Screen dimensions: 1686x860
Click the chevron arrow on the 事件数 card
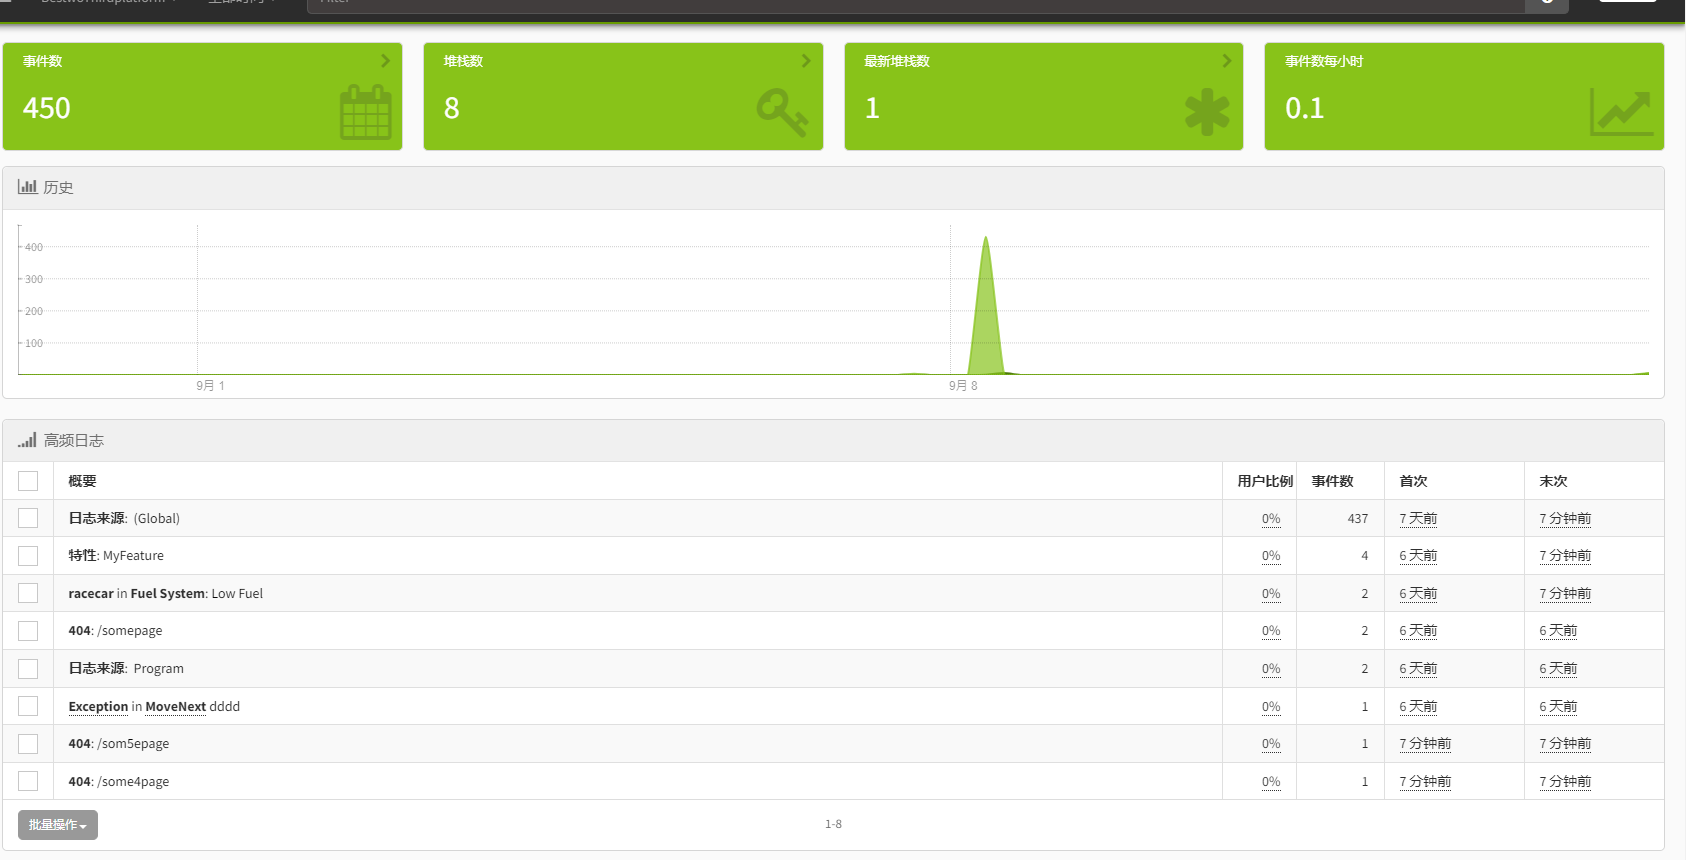(x=385, y=61)
